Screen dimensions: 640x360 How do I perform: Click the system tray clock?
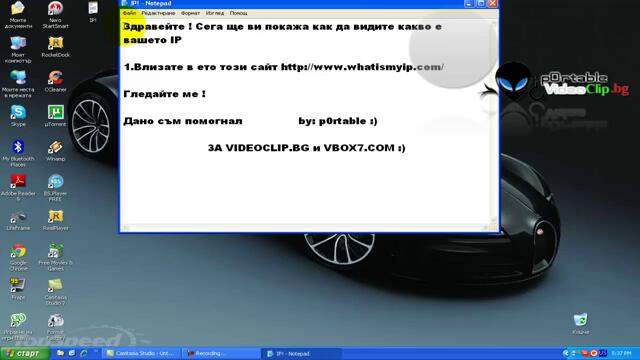(x=621, y=353)
